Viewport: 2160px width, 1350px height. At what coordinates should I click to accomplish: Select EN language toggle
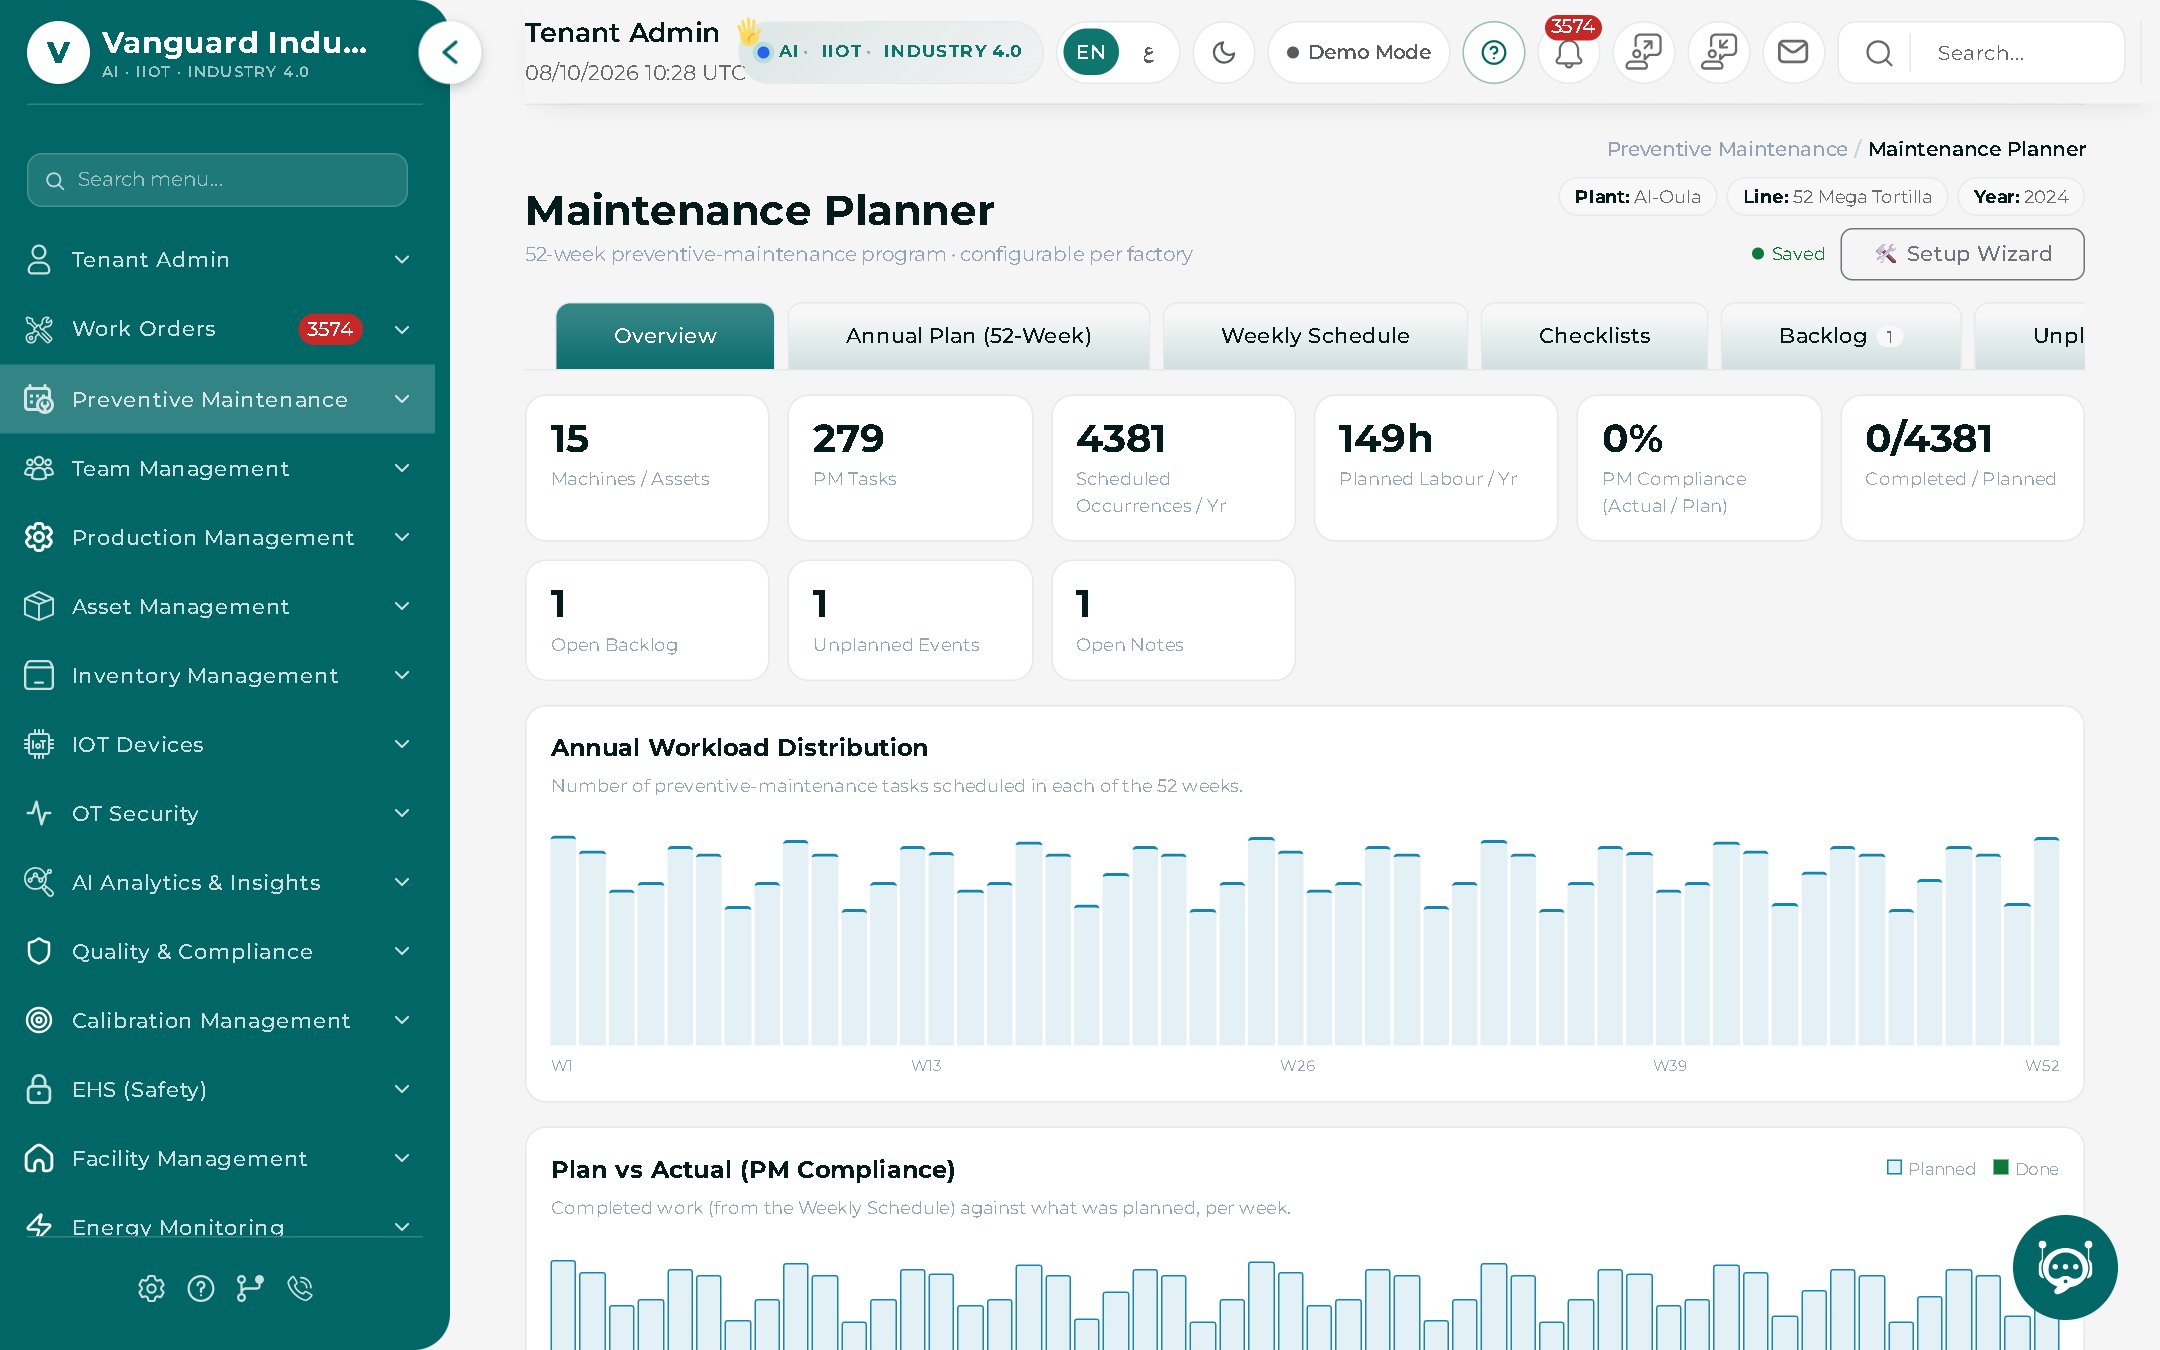[x=1090, y=52]
